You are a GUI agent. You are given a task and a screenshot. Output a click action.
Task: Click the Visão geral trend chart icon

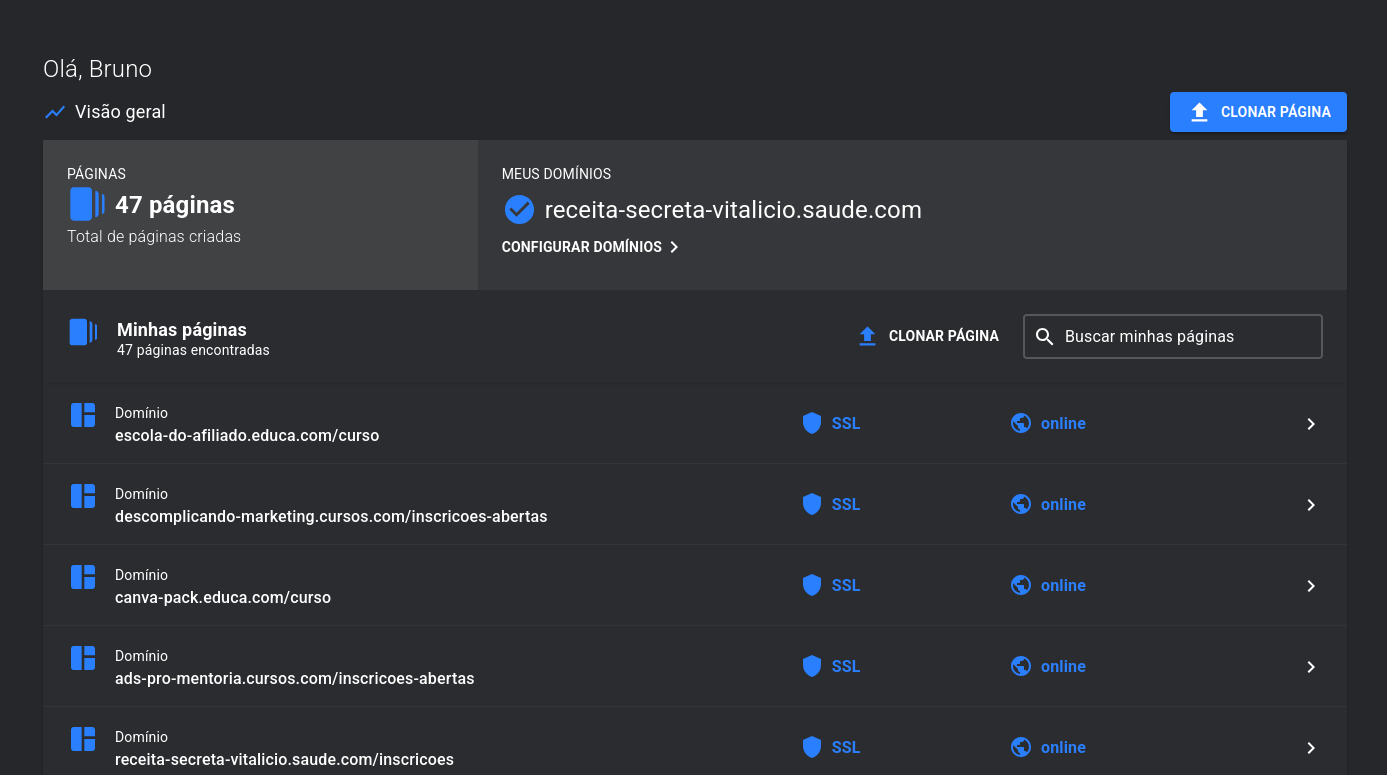[x=55, y=112]
